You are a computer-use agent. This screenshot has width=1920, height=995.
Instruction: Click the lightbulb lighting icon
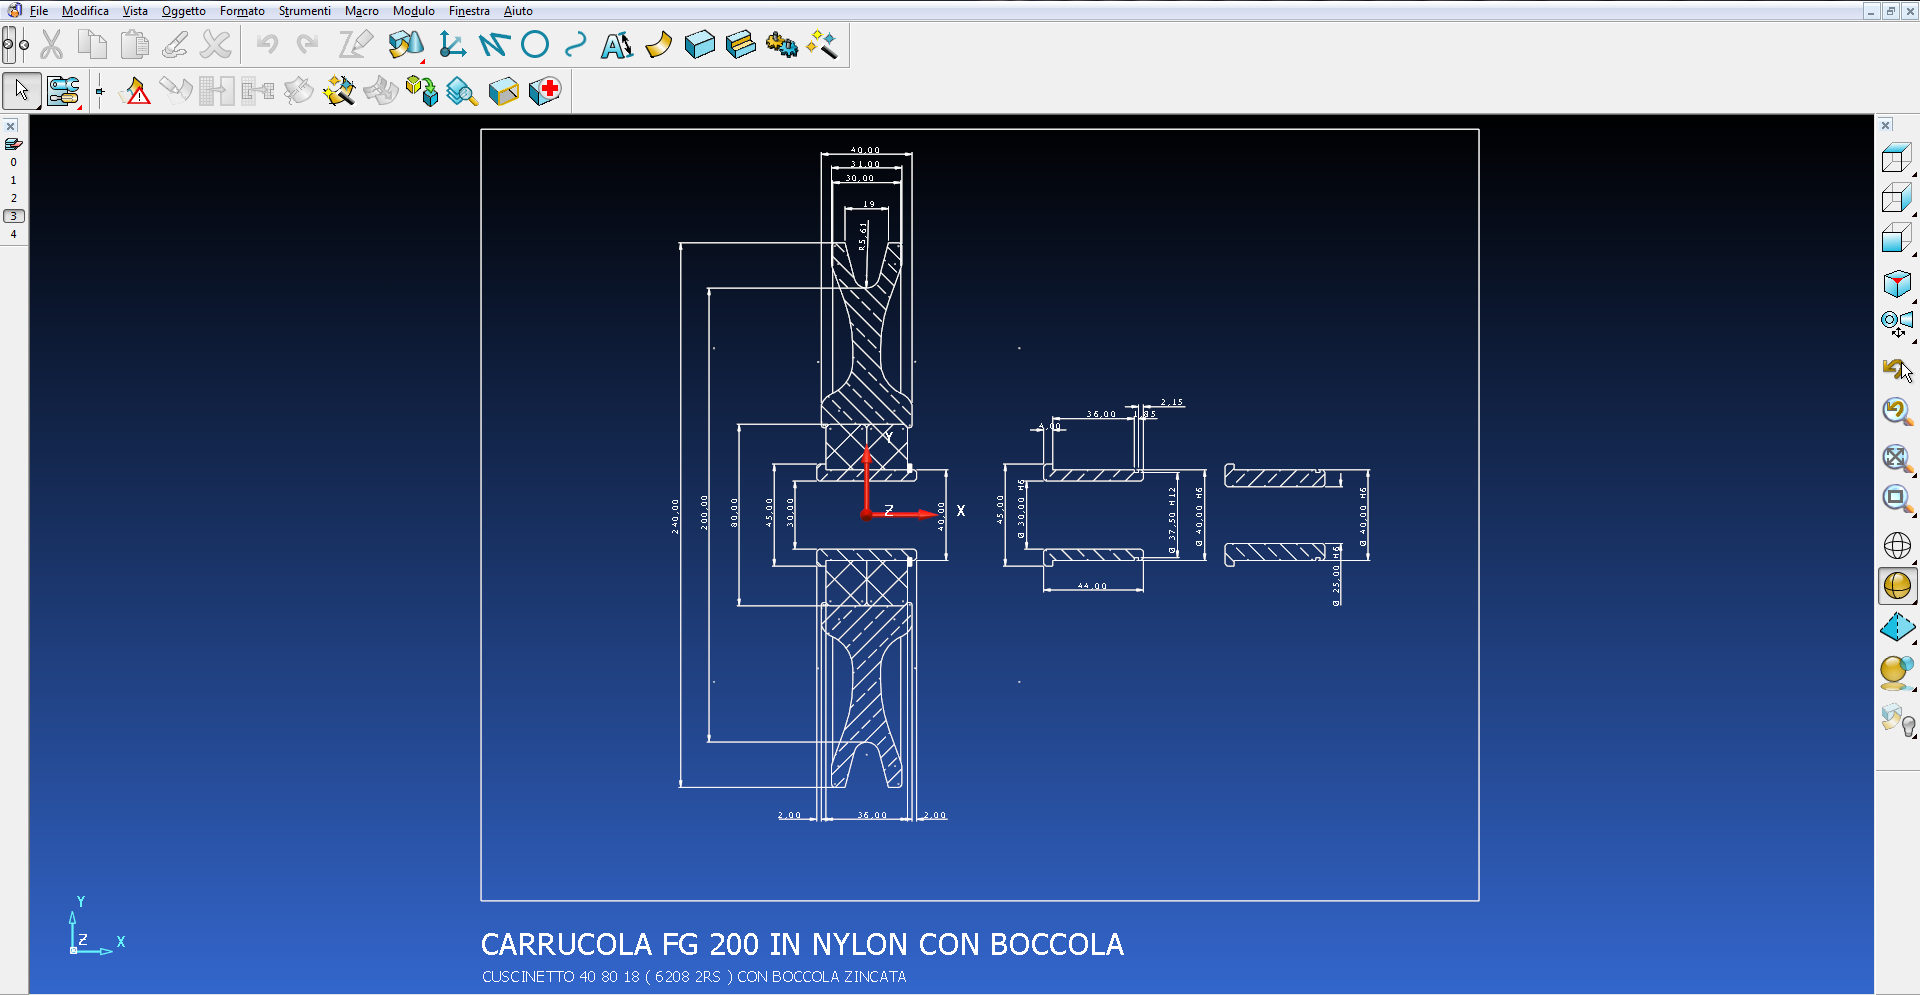[x=1897, y=720]
